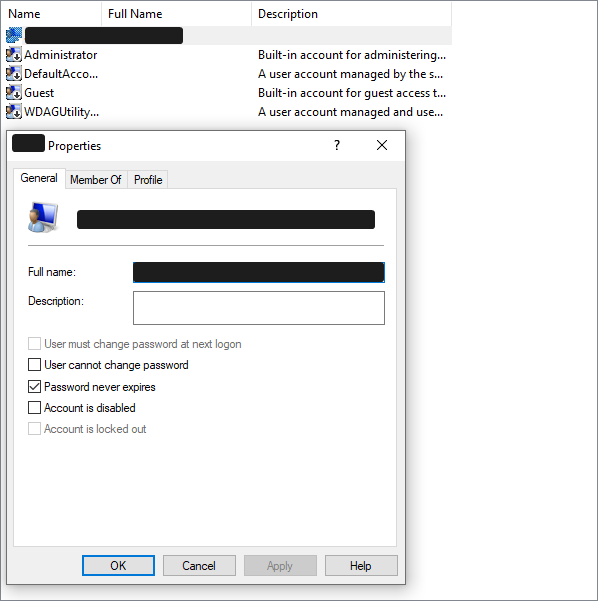
Task: Enable User cannot change password
Action: [34, 365]
